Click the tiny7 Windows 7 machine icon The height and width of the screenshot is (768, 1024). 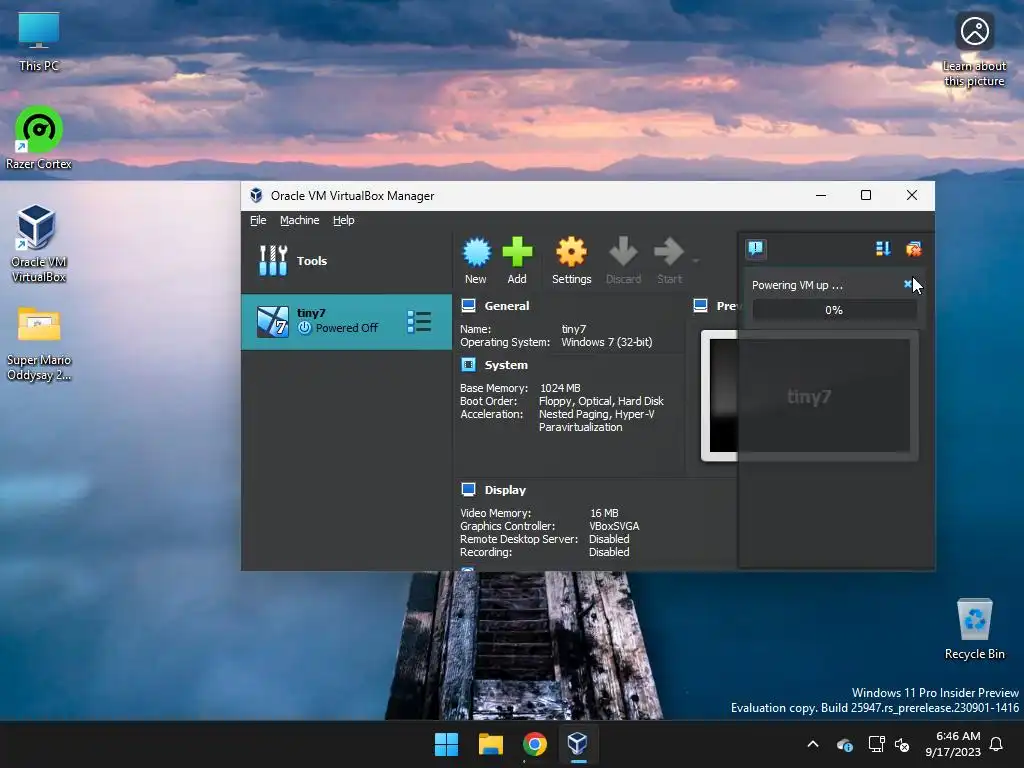(x=272, y=321)
